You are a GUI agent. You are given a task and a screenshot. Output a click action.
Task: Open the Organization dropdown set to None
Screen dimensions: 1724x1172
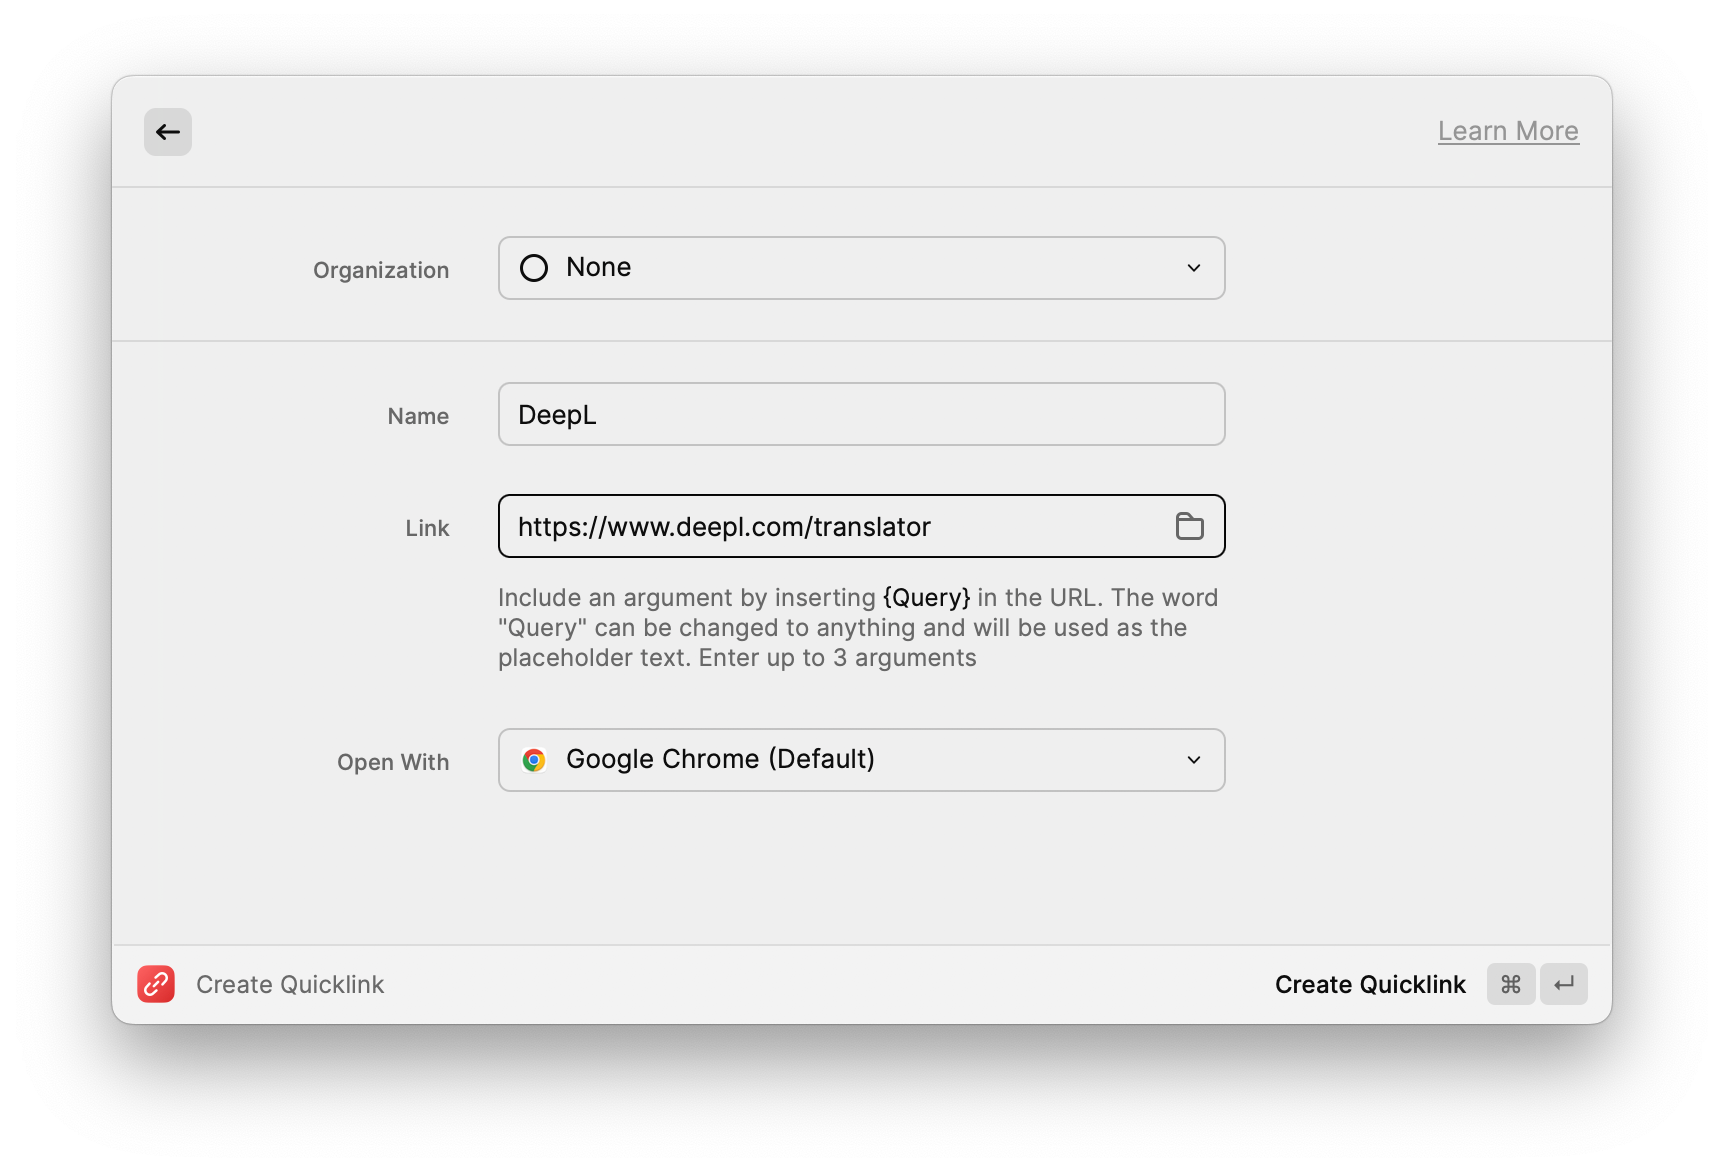click(x=861, y=268)
